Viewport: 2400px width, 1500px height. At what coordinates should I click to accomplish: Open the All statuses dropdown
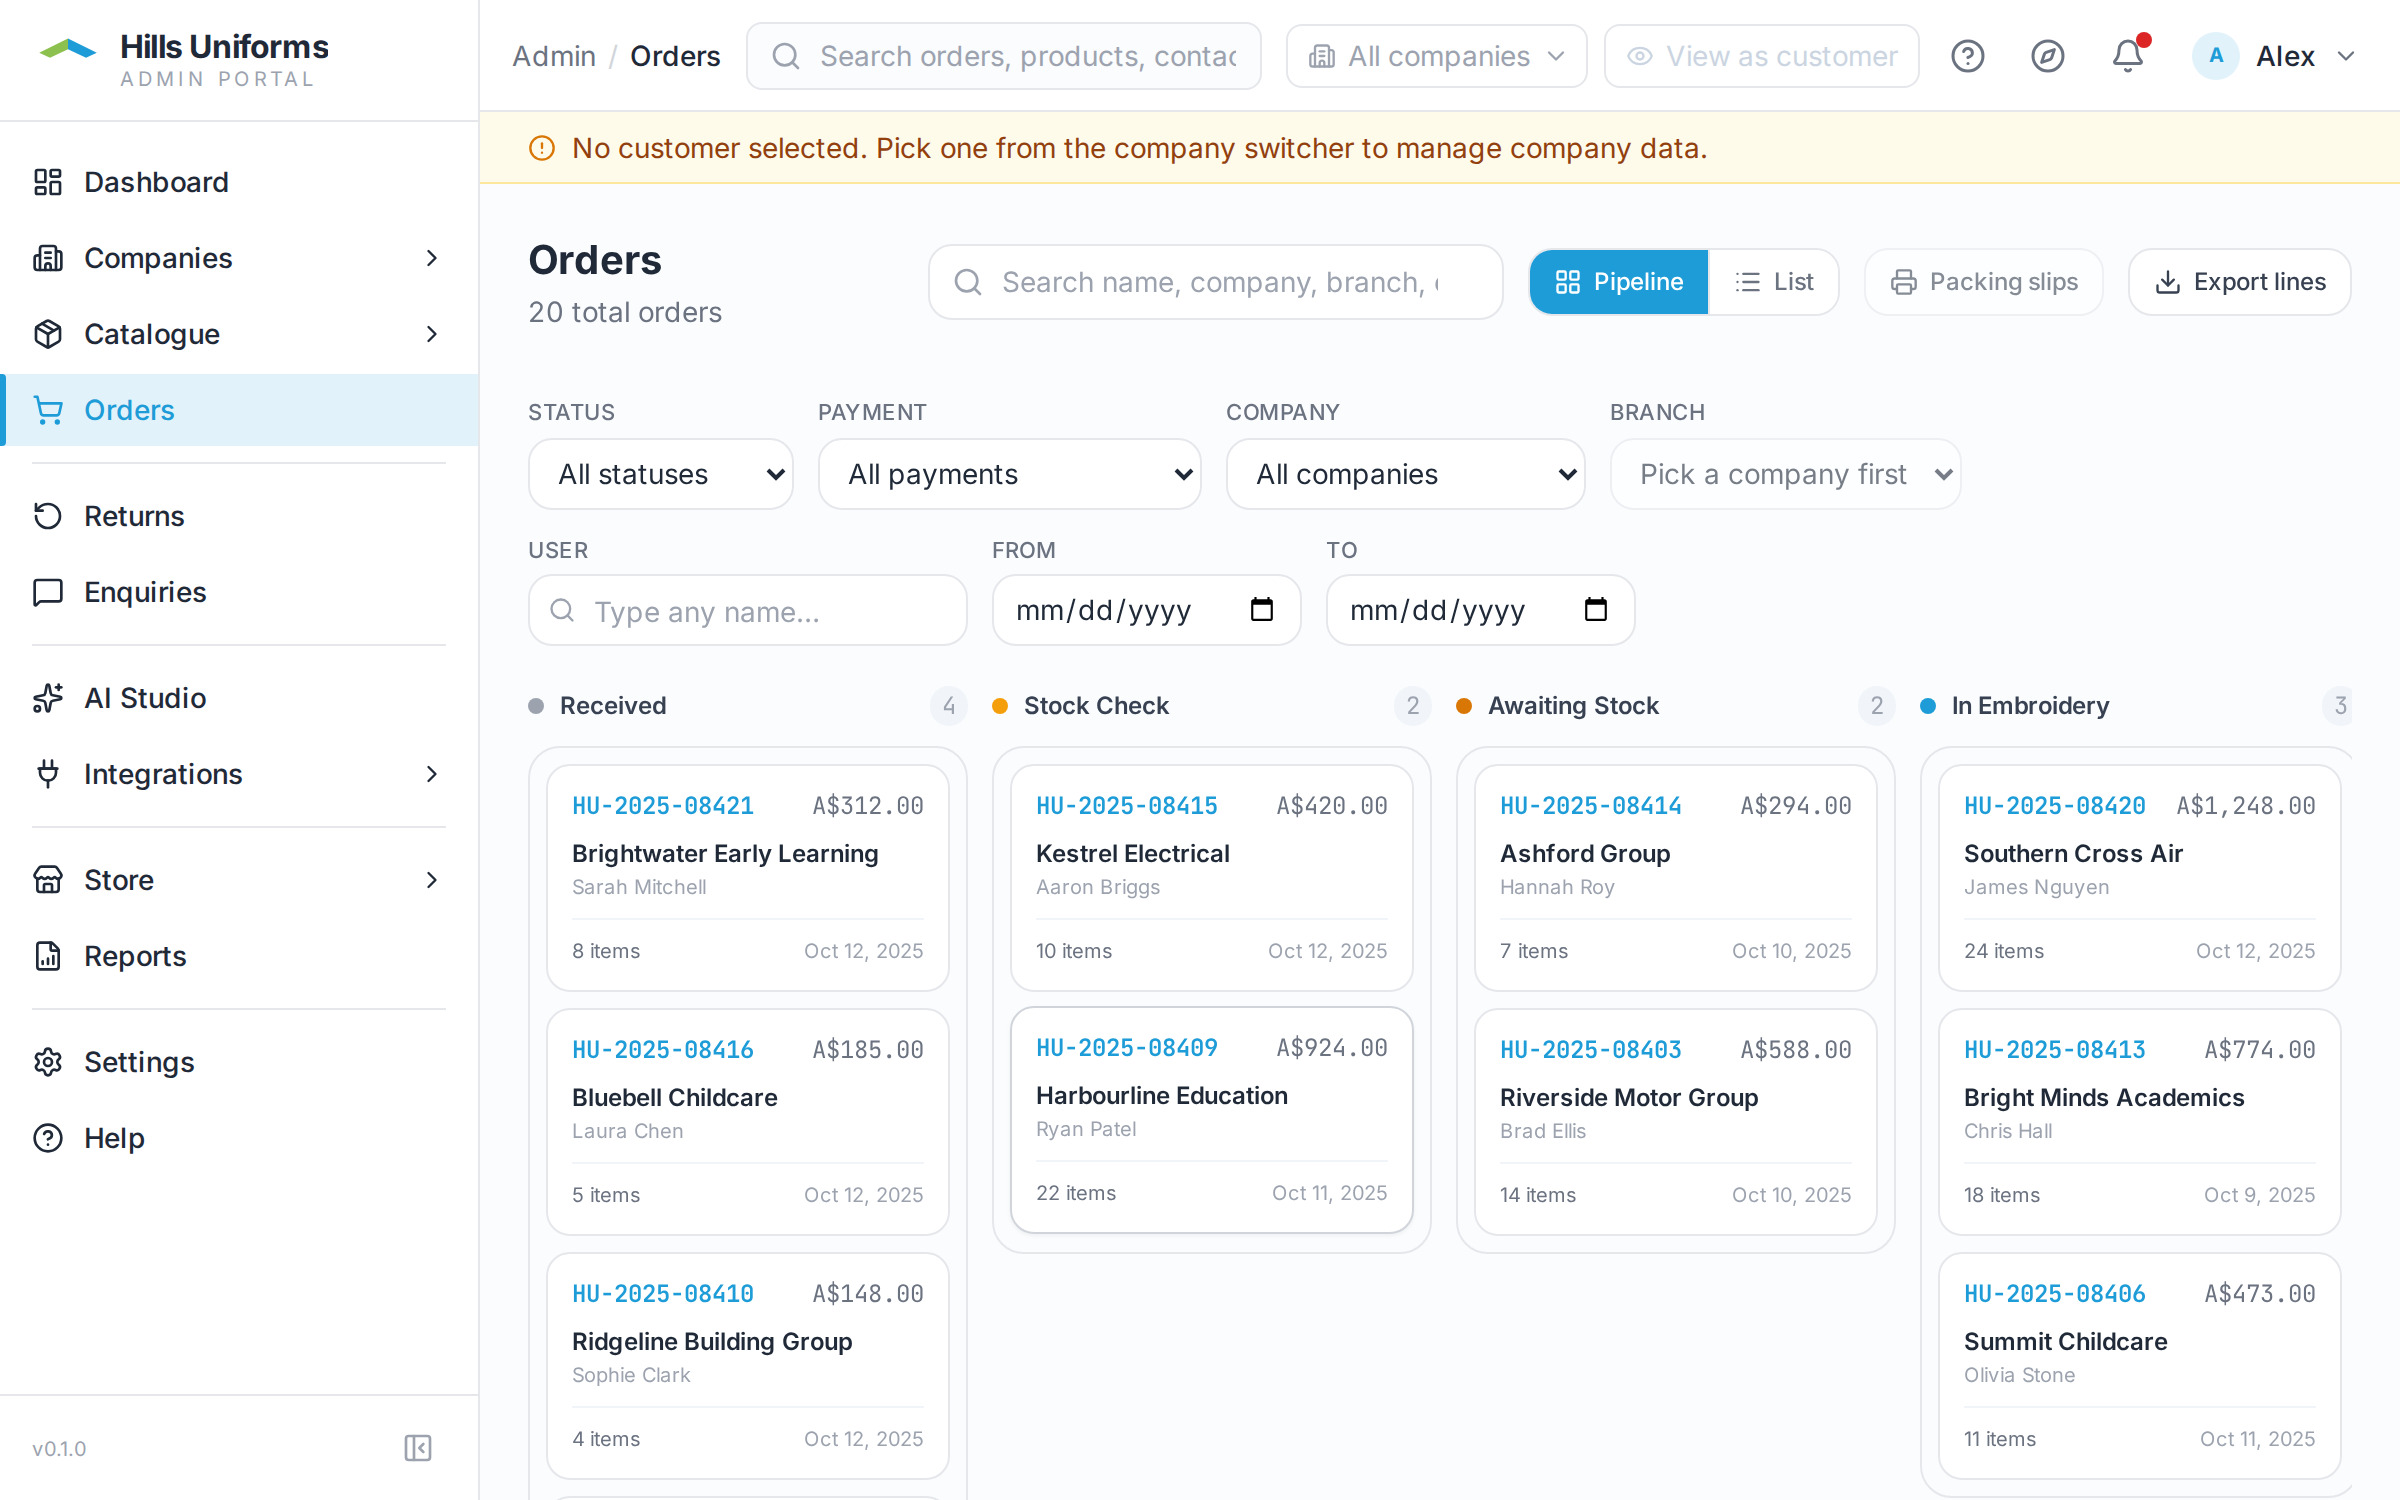(660, 474)
